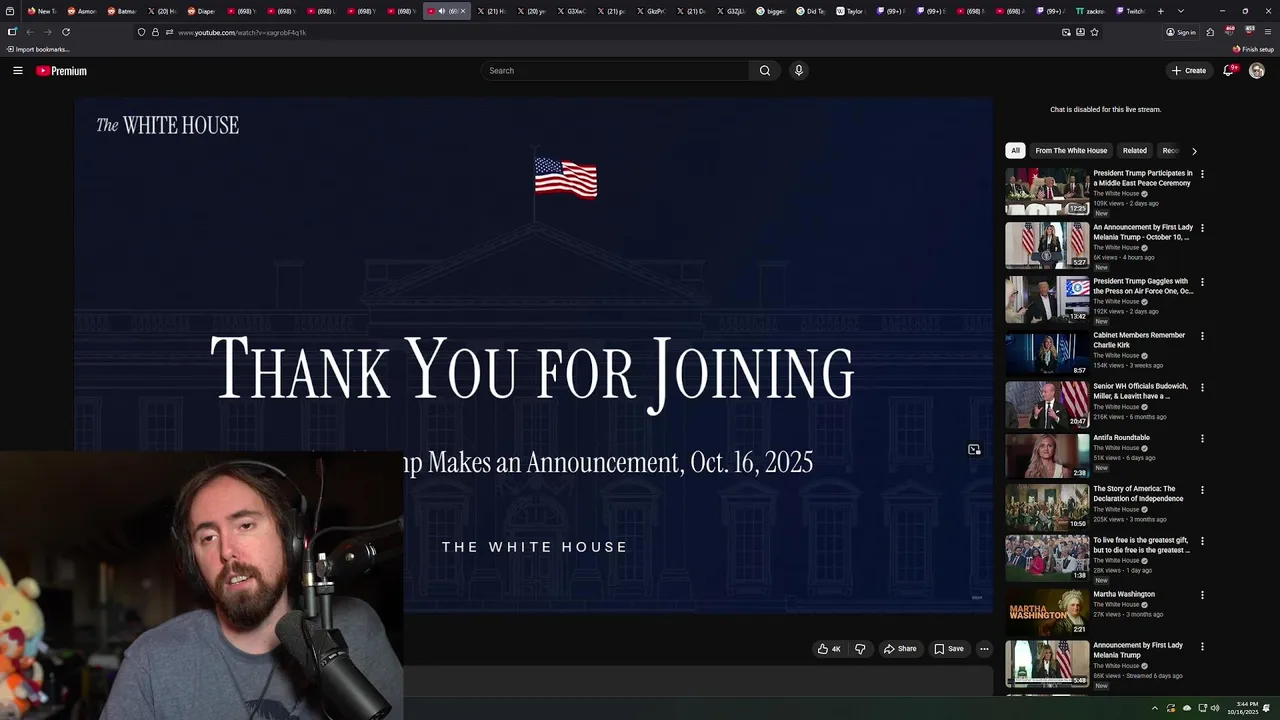Screen dimensions: 1280x720
Task: Open Antifa Roundtable video thumbnail
Action: point(1047,456)
